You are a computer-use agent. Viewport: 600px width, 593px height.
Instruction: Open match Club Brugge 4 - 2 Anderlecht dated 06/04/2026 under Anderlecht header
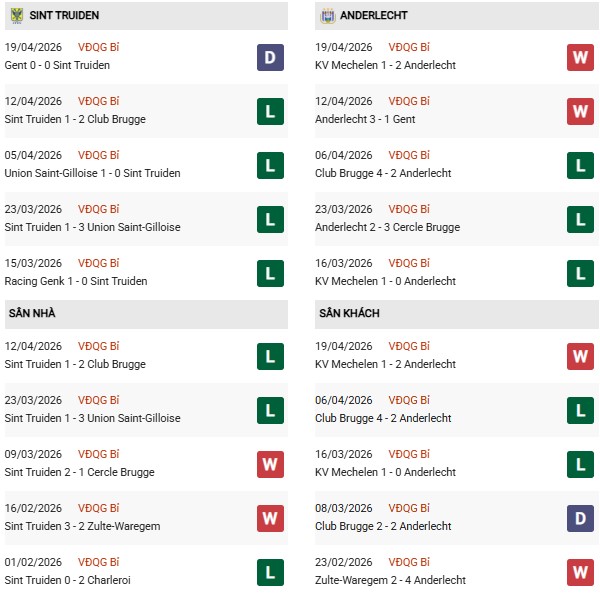(x=385, y=173)
